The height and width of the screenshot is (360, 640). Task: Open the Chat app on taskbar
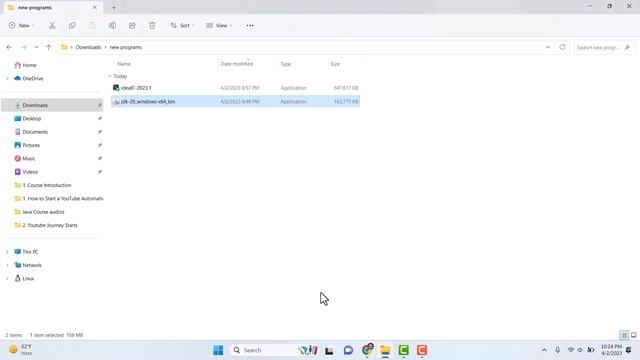348,350
